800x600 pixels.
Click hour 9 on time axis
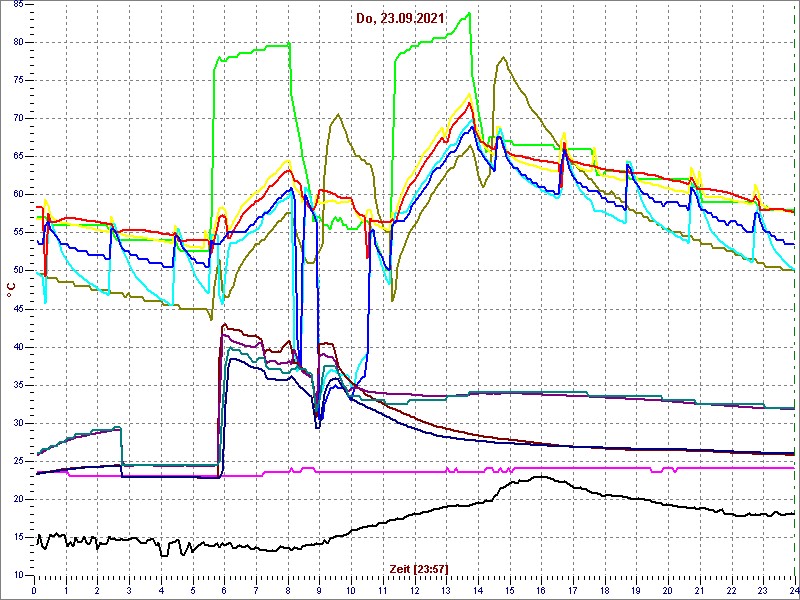tap(319, 591)
